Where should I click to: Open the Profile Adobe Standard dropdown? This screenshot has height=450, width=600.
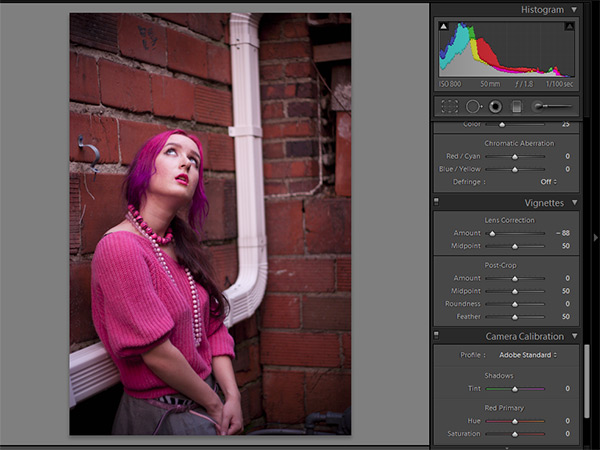(x=528, y=355)
